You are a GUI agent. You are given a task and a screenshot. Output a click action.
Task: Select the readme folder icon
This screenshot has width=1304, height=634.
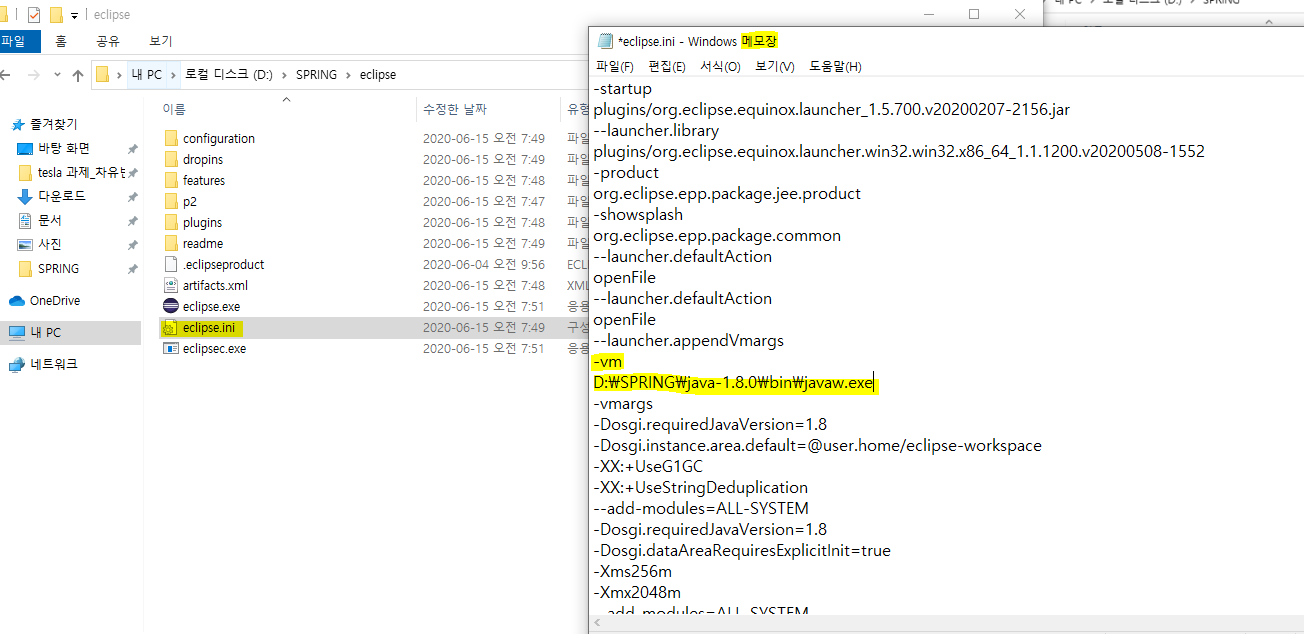(x=170, y=243)
